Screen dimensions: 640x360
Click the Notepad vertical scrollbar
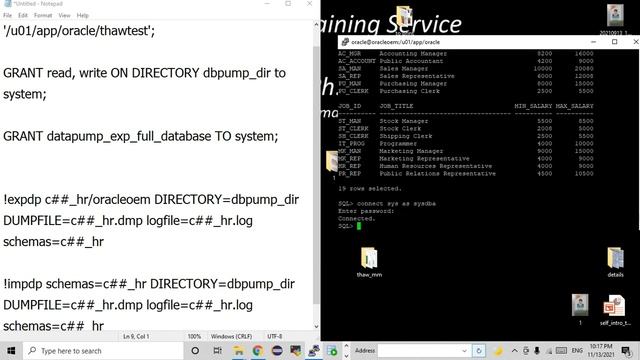[316, 176]
